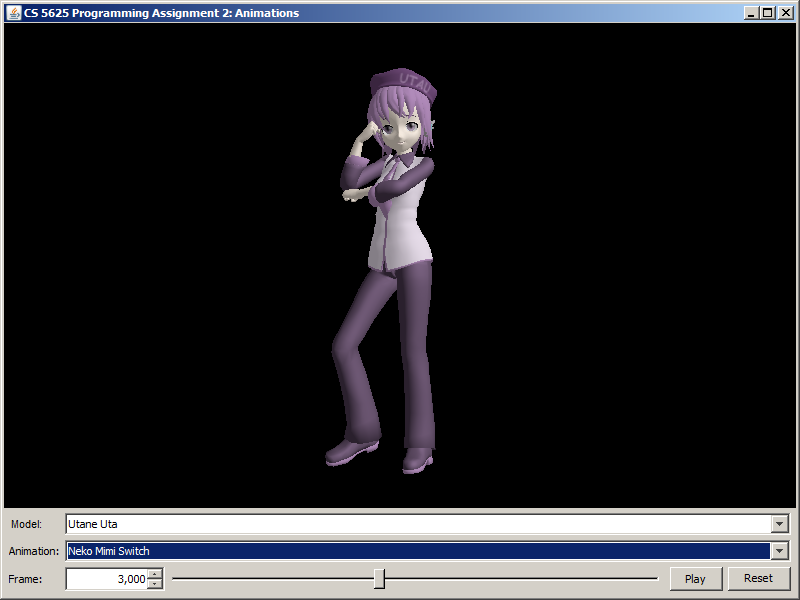Click the Utane Uta model combo box
Viewport: 800px width, 600px height.
(418, 524)
